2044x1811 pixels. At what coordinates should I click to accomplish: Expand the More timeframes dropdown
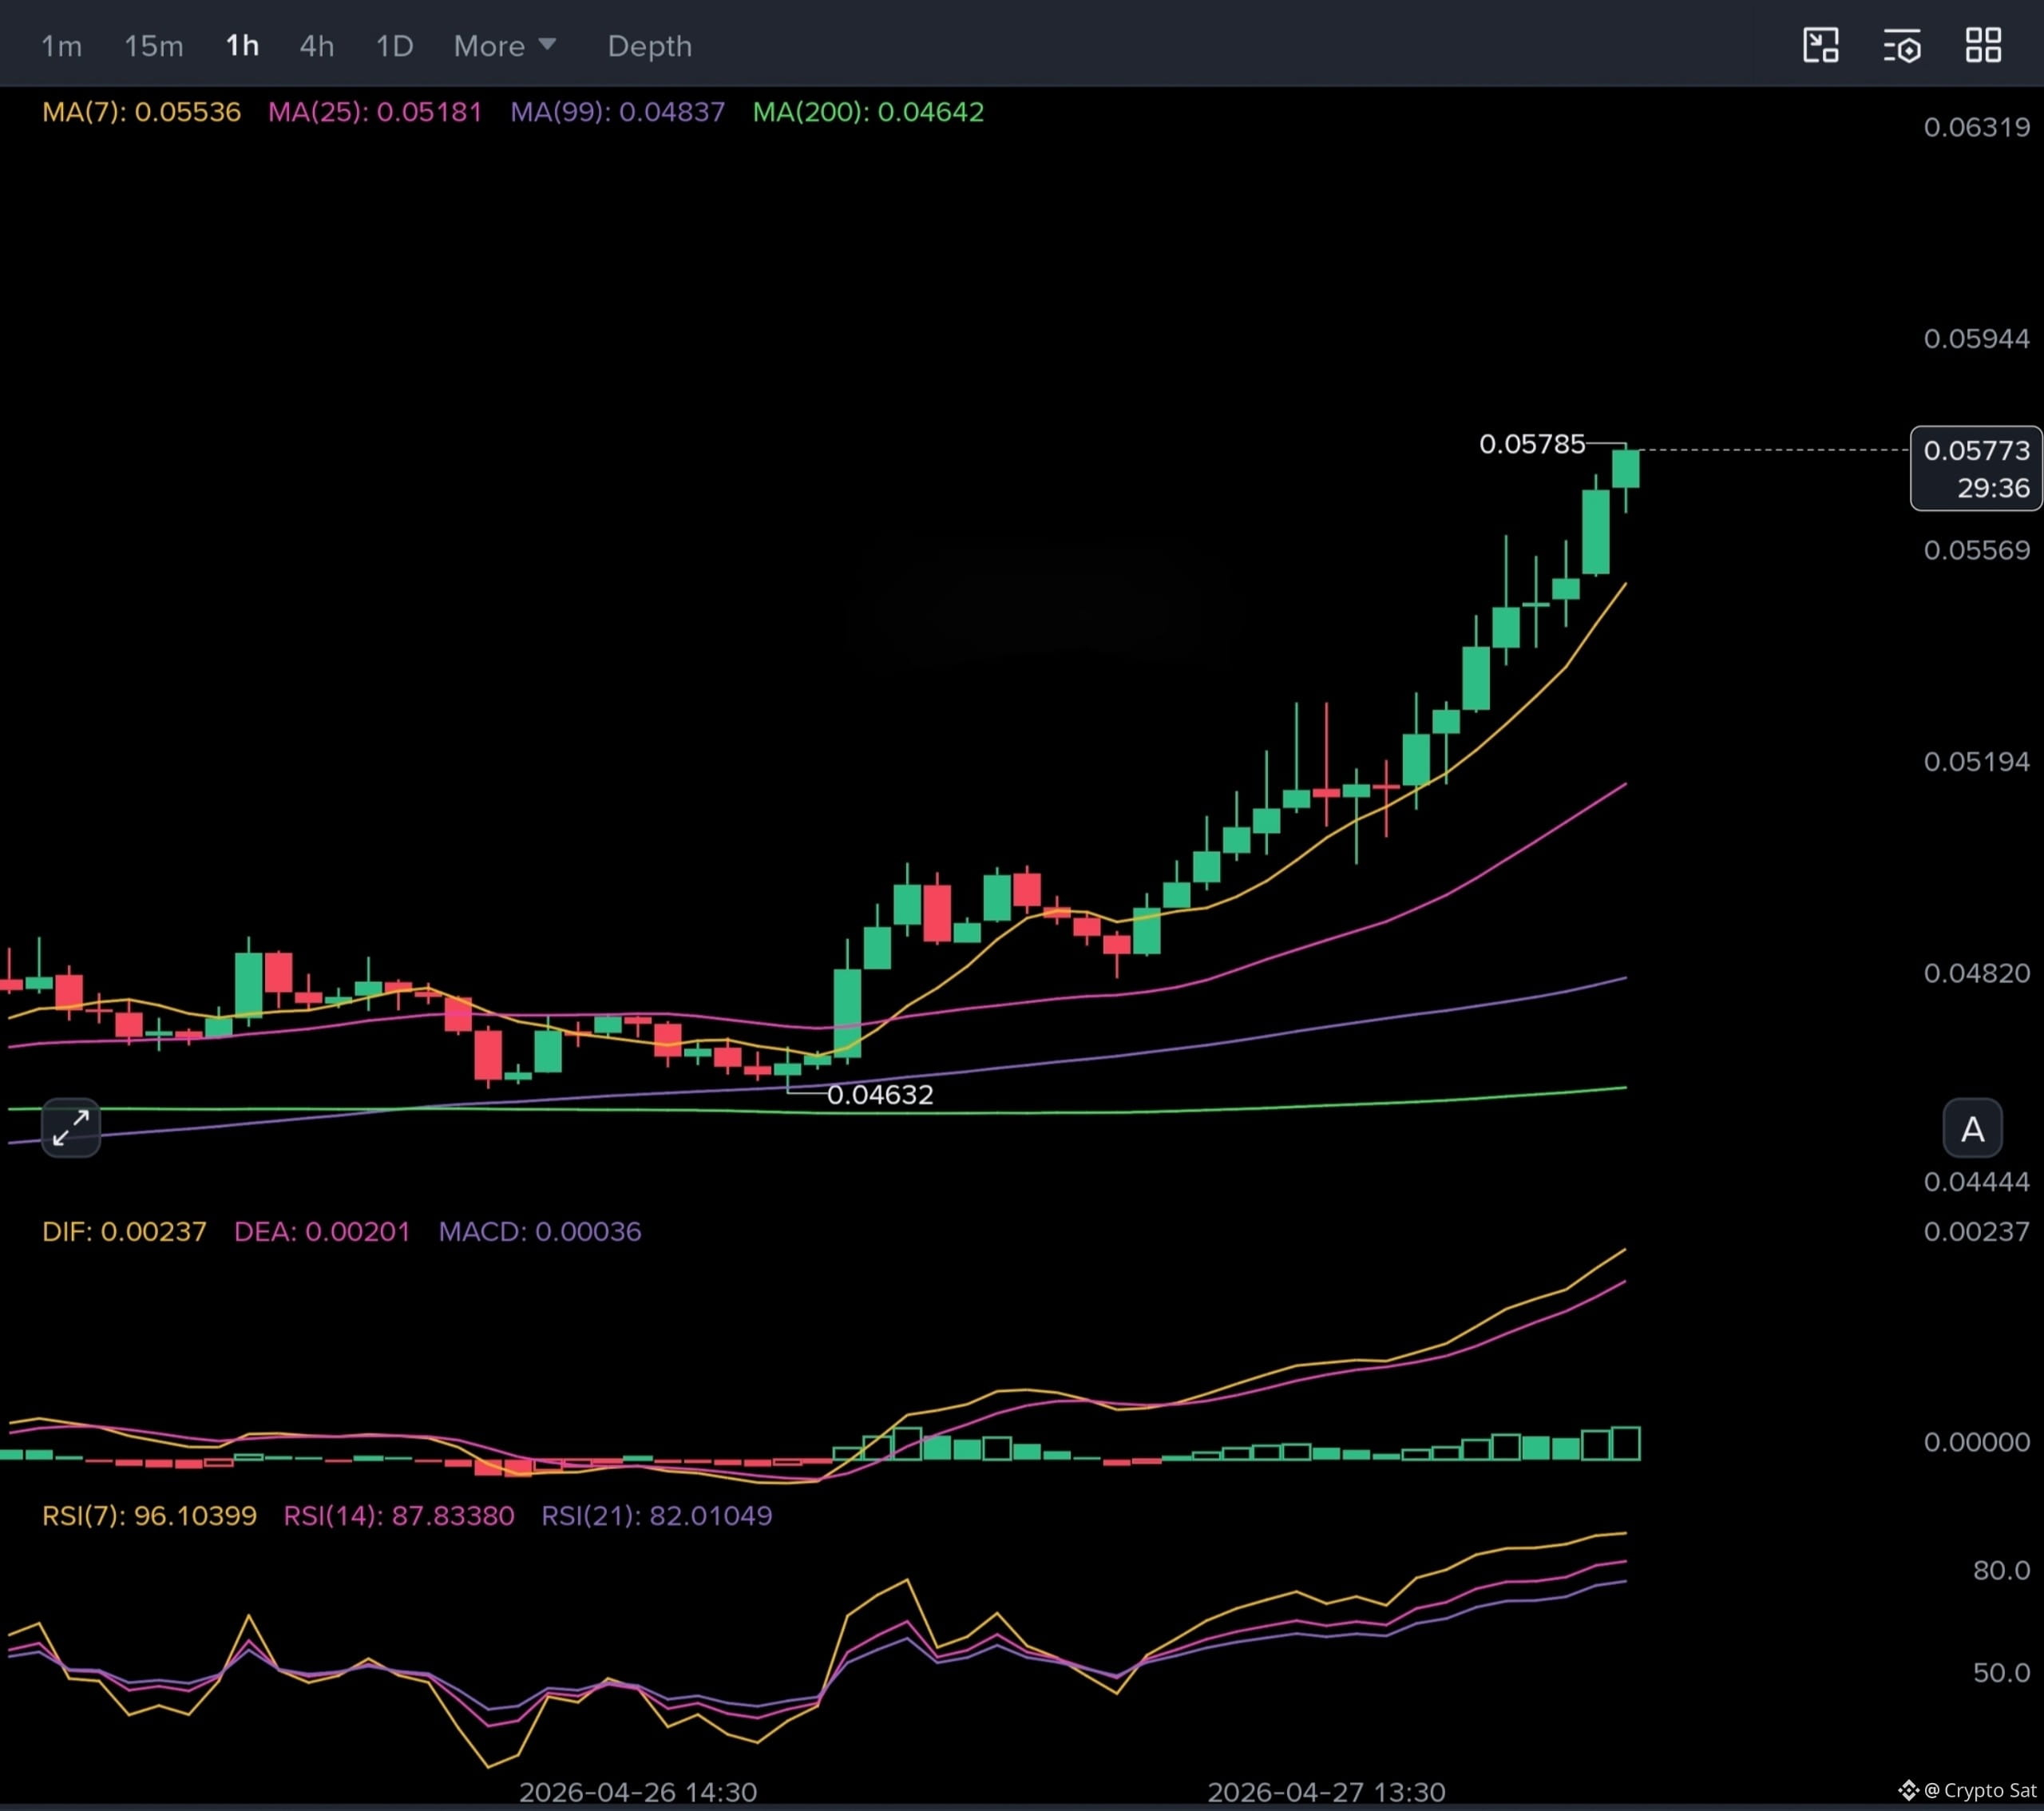[505, 46]
